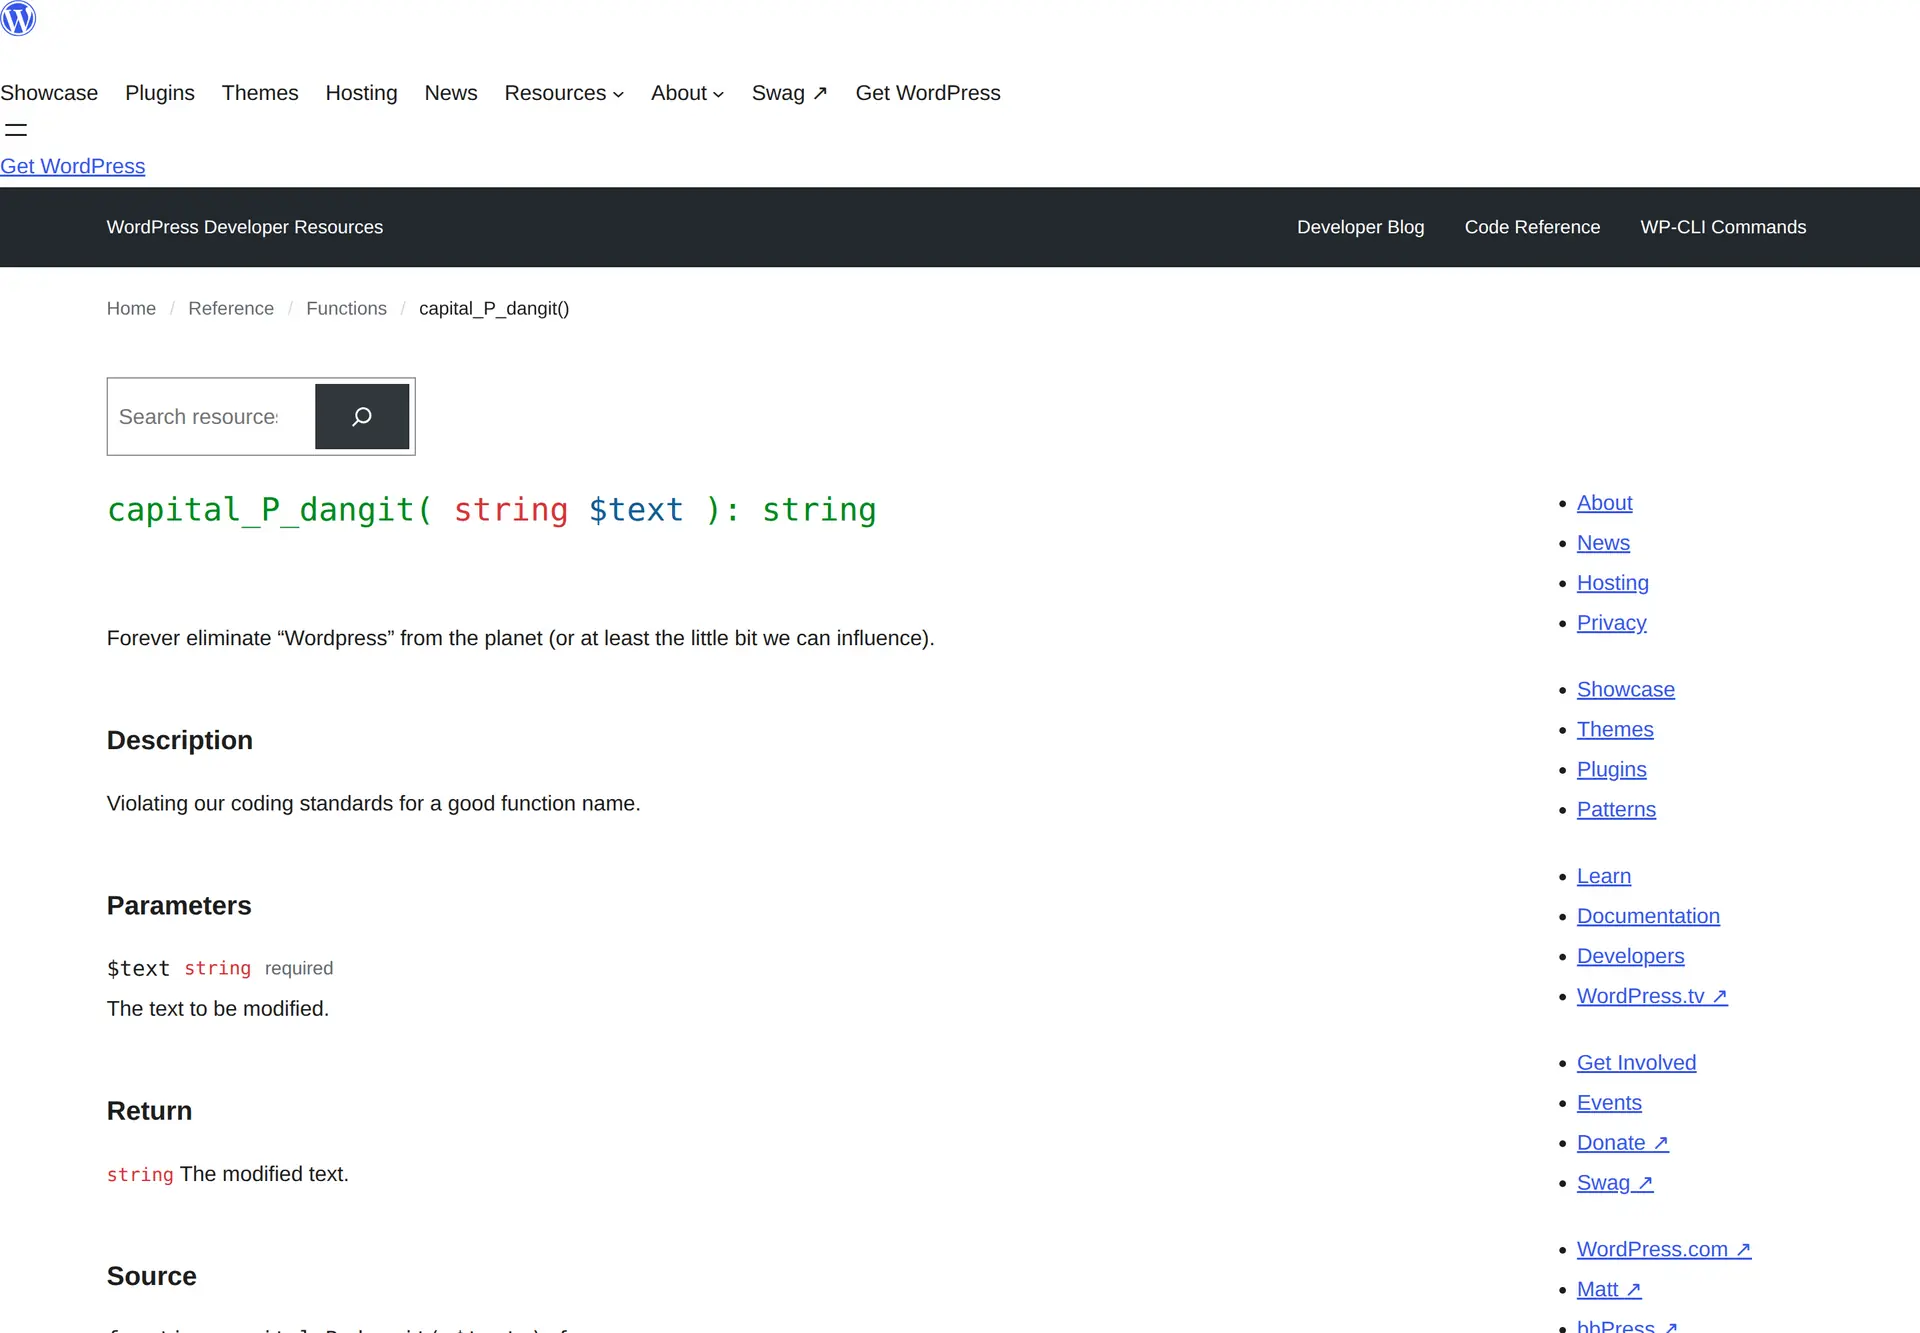Click Get WordPress in the top navigation
Viewport: 1920px width, 1333px height.
pyautogui.click(x=928, y=93)
